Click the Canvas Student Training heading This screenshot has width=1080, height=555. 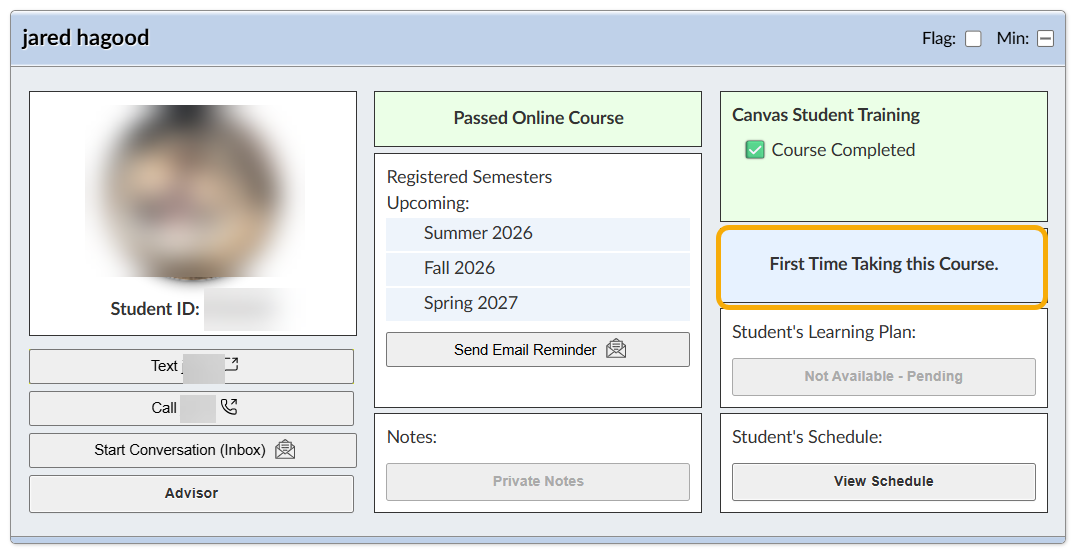826,115
